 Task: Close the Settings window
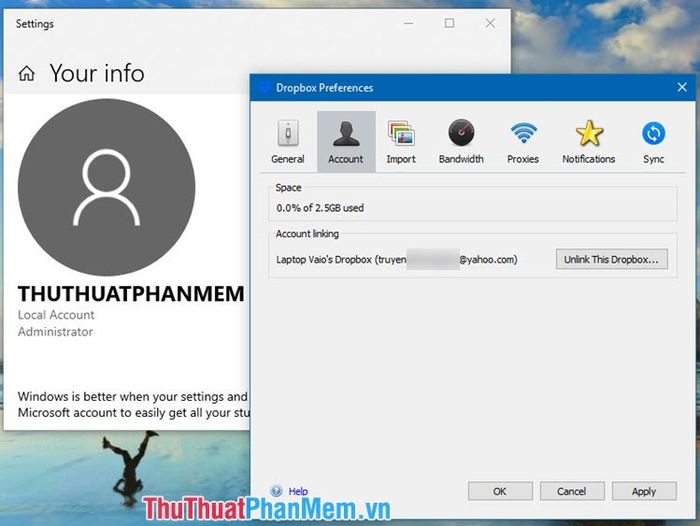[490, 23]
